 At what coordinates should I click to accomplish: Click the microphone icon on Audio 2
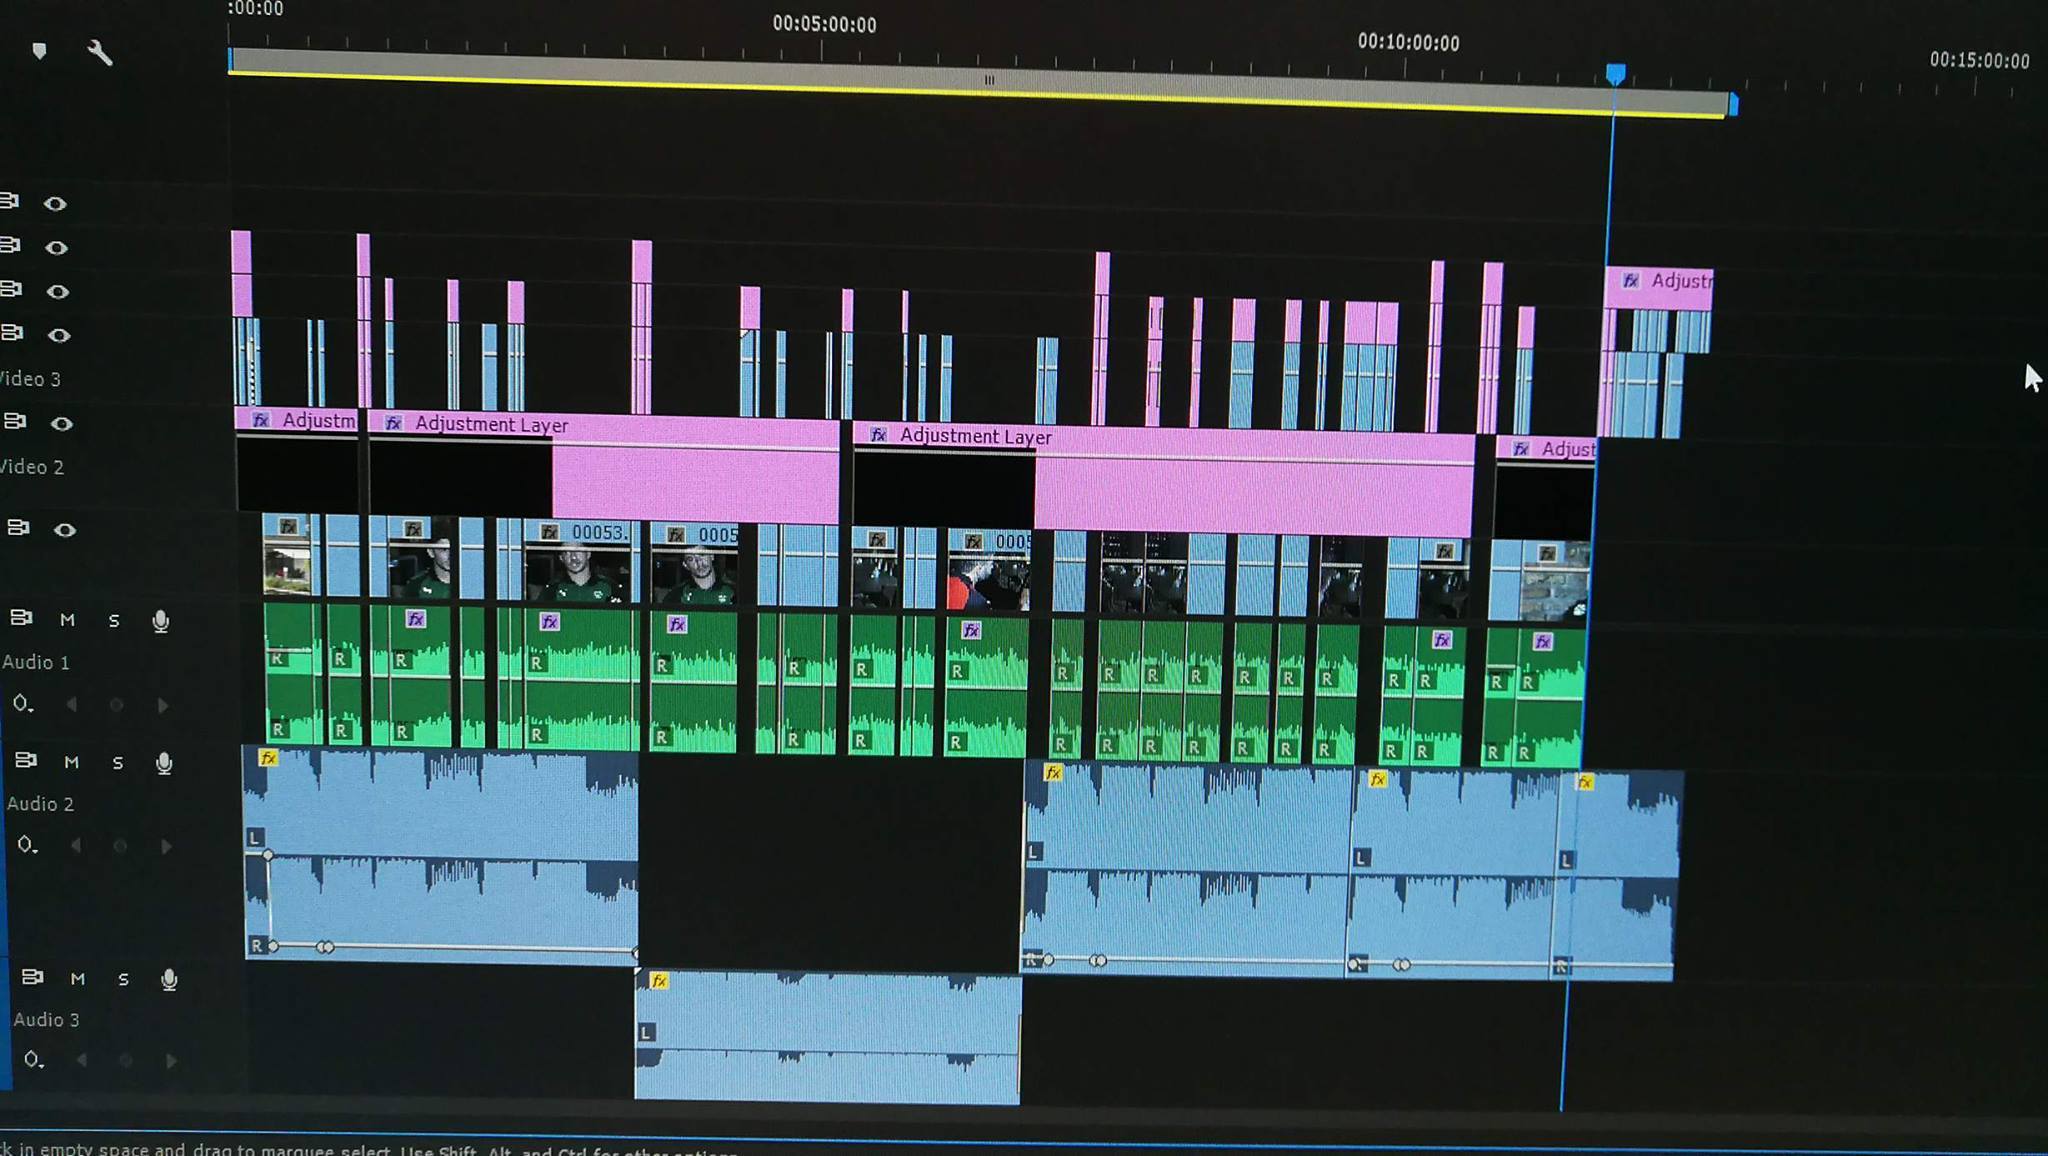click(164, 763)
